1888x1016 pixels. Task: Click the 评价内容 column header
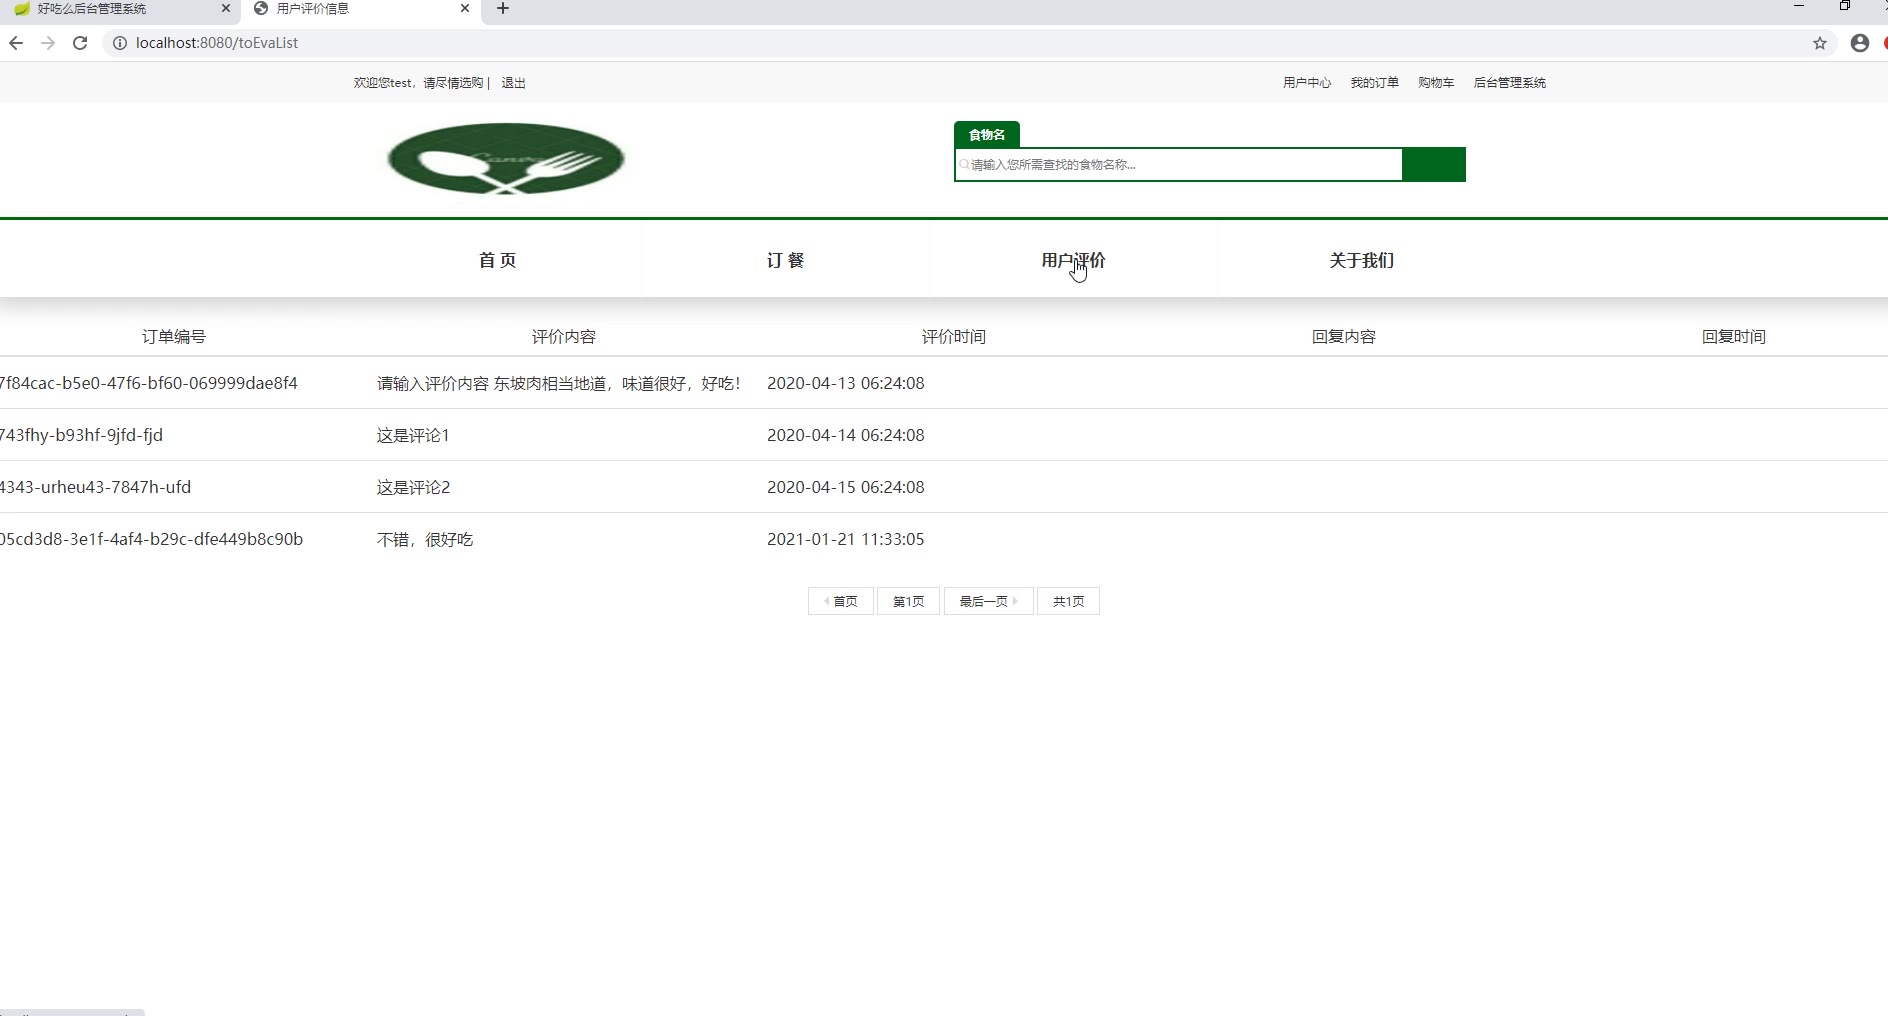[x=564, y=337]
